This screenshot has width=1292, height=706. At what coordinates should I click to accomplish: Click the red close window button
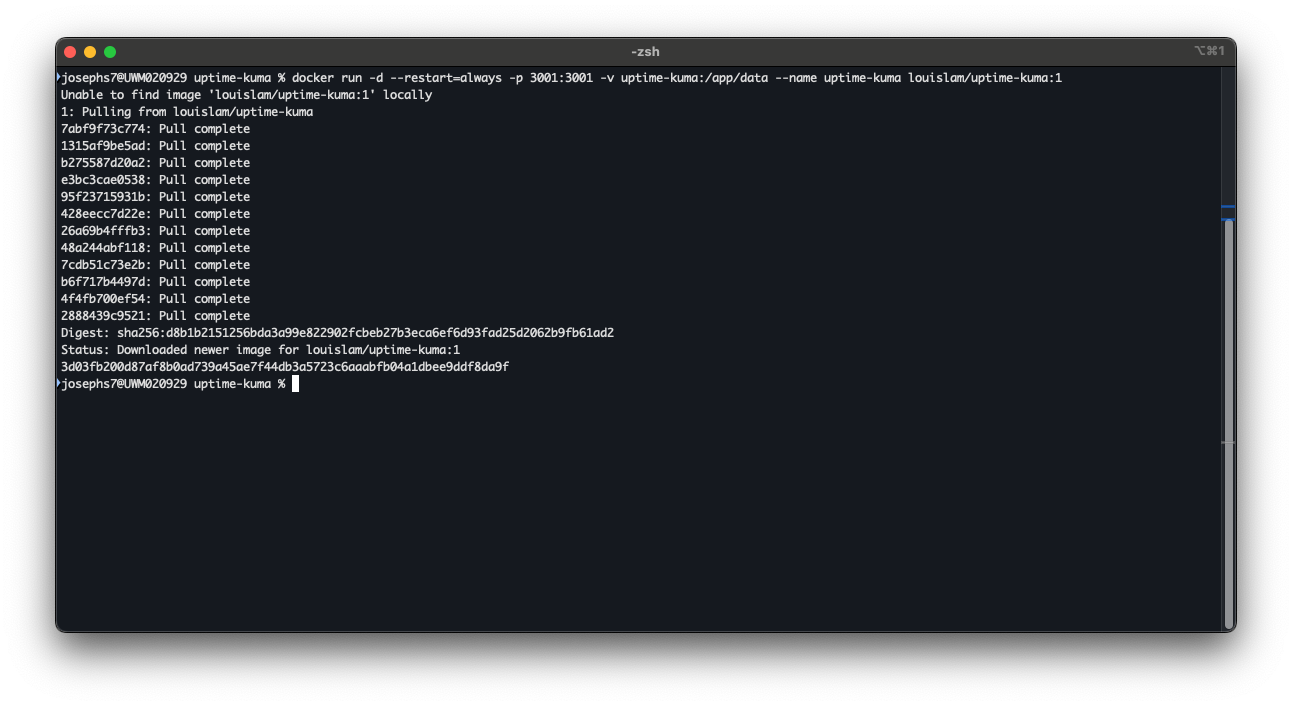70,52
